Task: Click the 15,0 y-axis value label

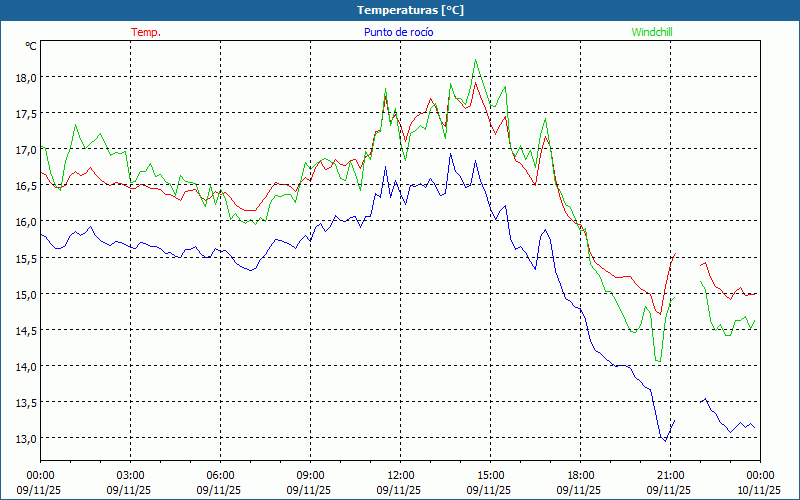Action: click(x=25, y=294)
